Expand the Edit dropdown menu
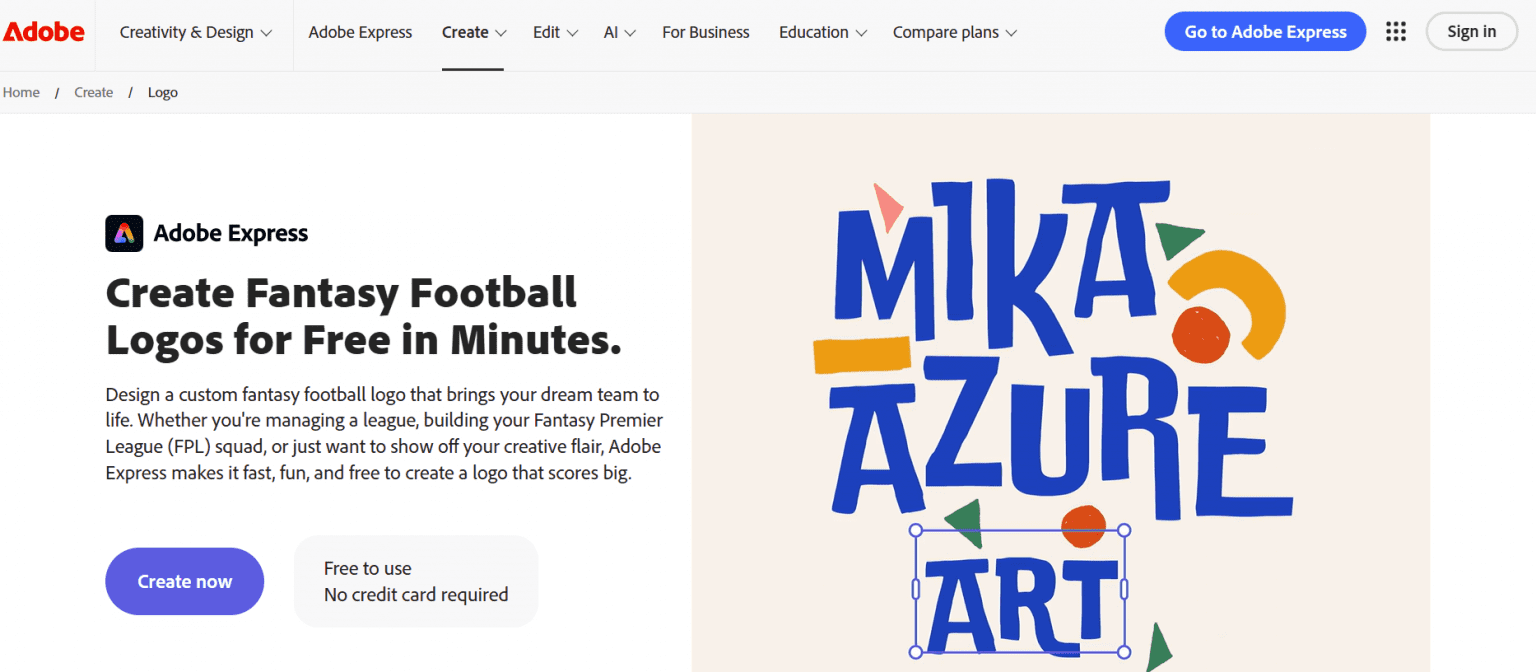The height and width of the screenshot is (672, 1536). click(x=555, y=32)
